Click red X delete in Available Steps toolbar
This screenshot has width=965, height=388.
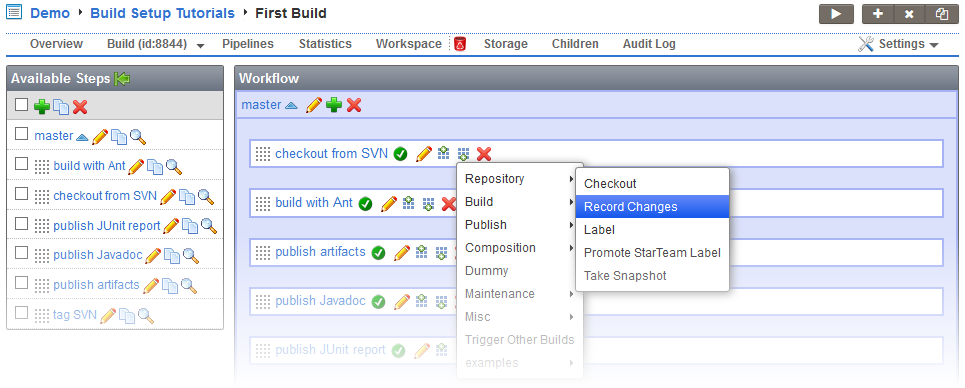[79, 107]
